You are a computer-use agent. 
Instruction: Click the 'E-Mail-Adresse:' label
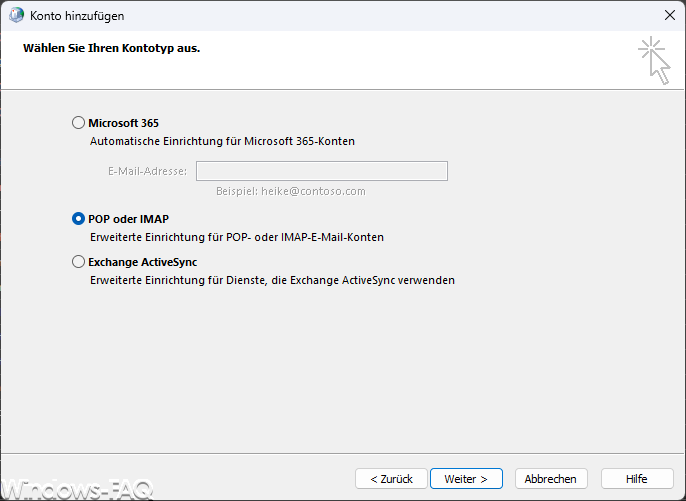click(147, 171)
